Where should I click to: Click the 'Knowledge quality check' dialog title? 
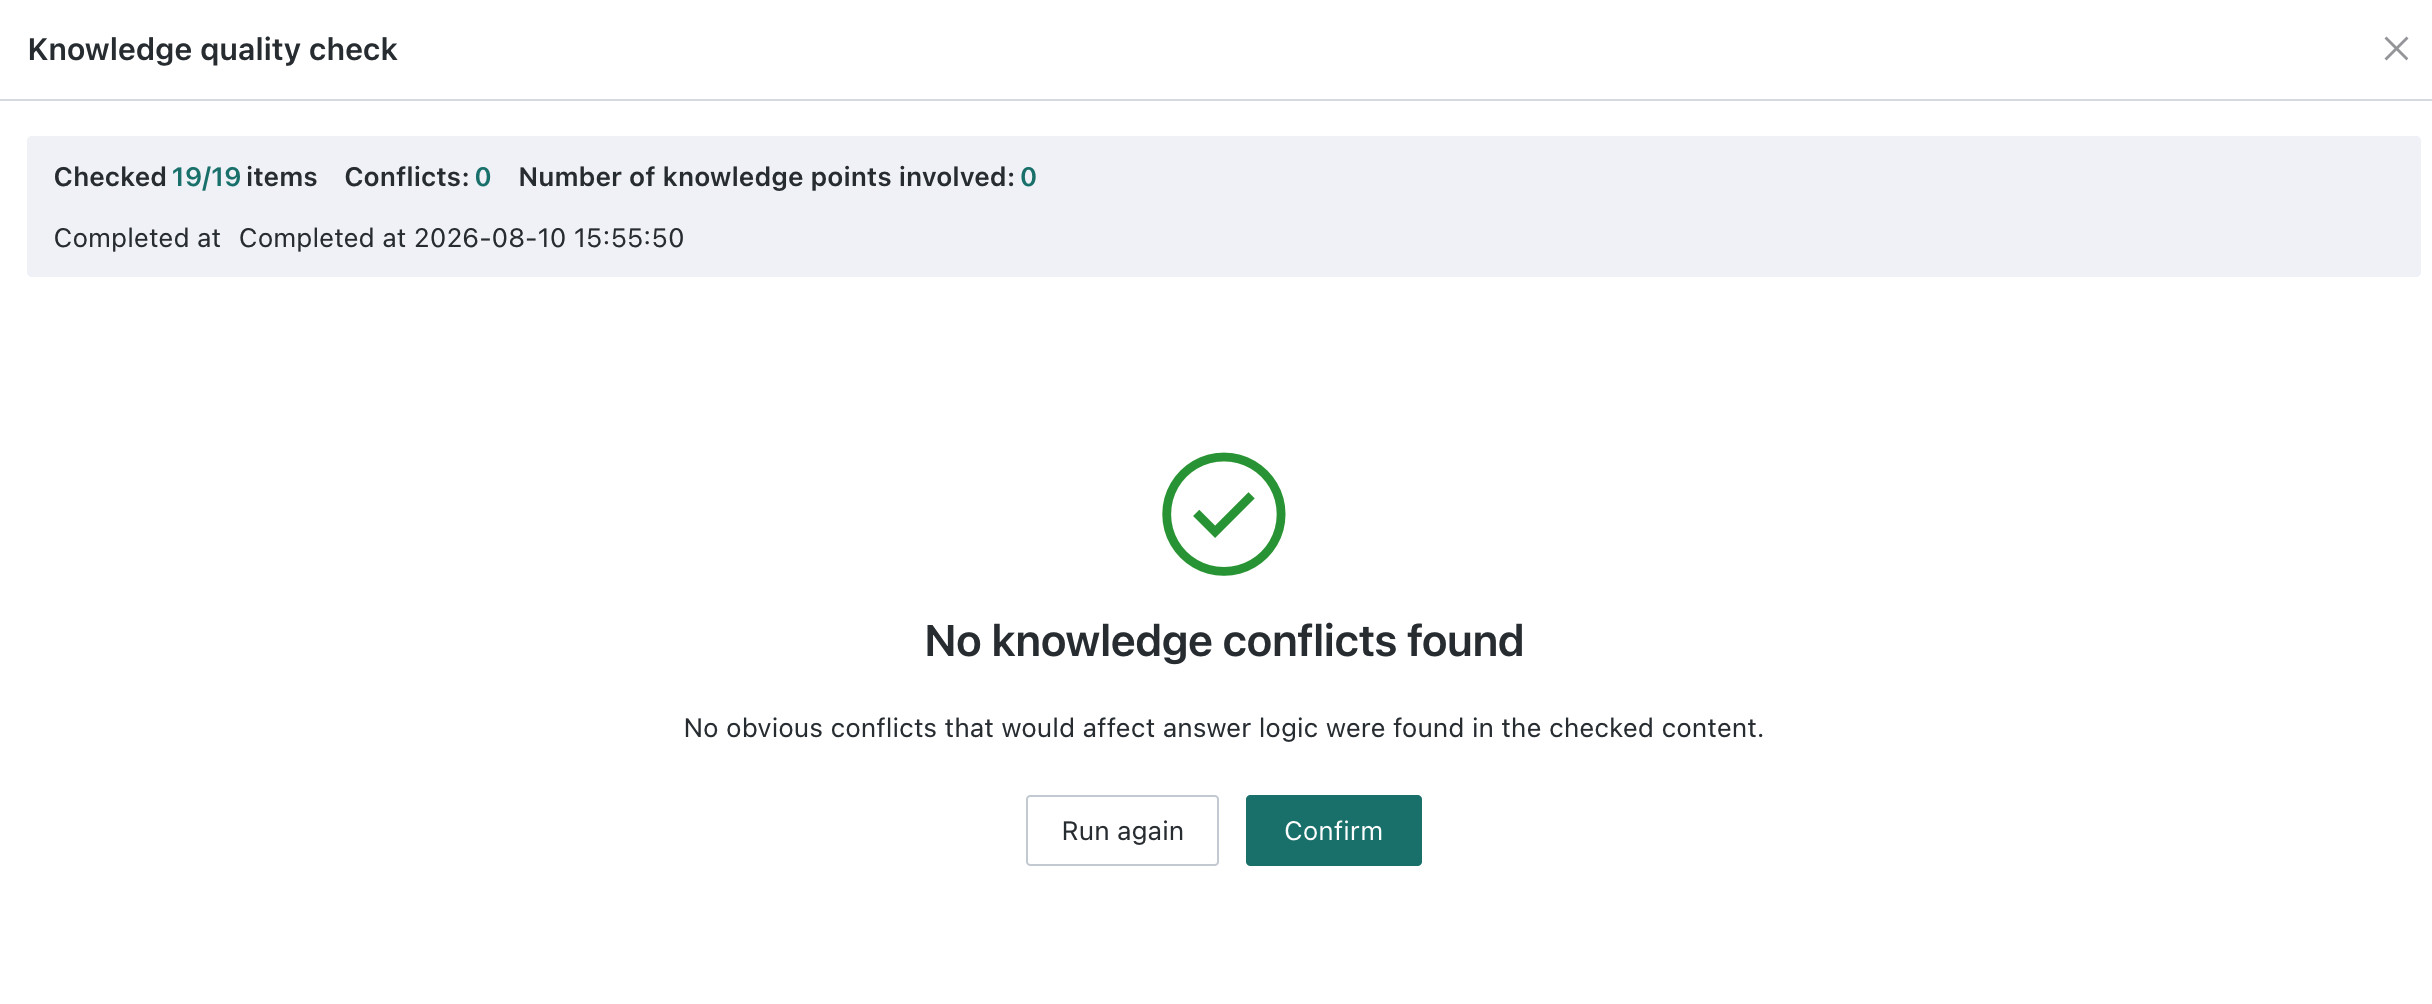212,49
